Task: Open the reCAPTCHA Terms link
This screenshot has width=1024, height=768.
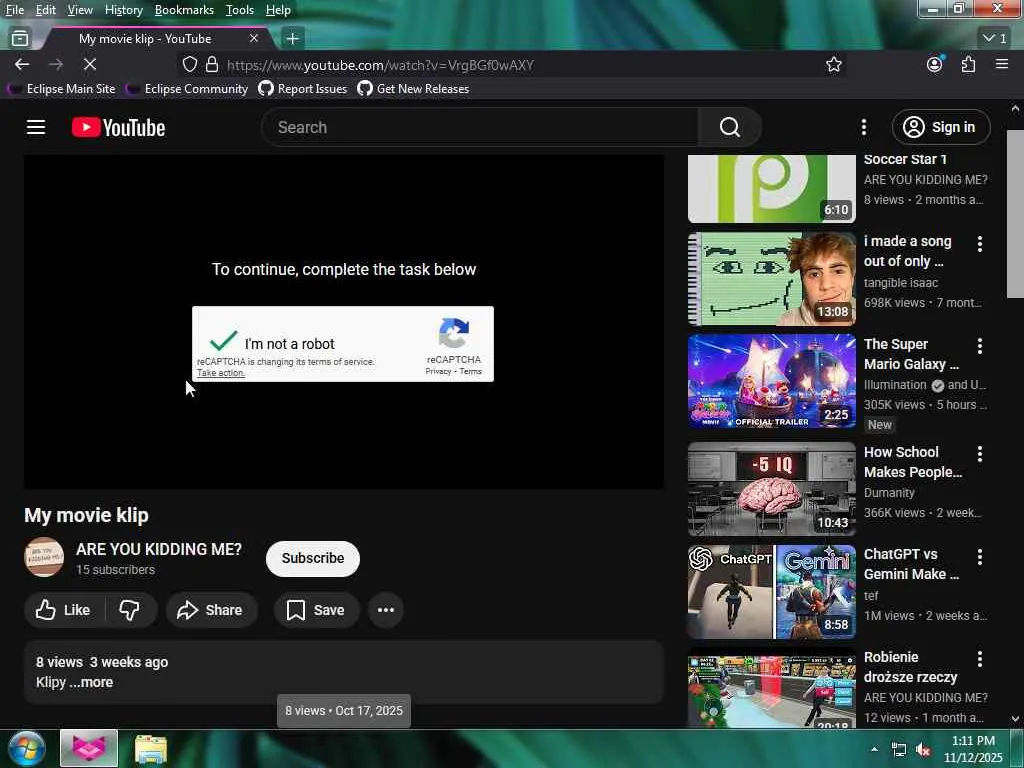Action: [470, 372]
